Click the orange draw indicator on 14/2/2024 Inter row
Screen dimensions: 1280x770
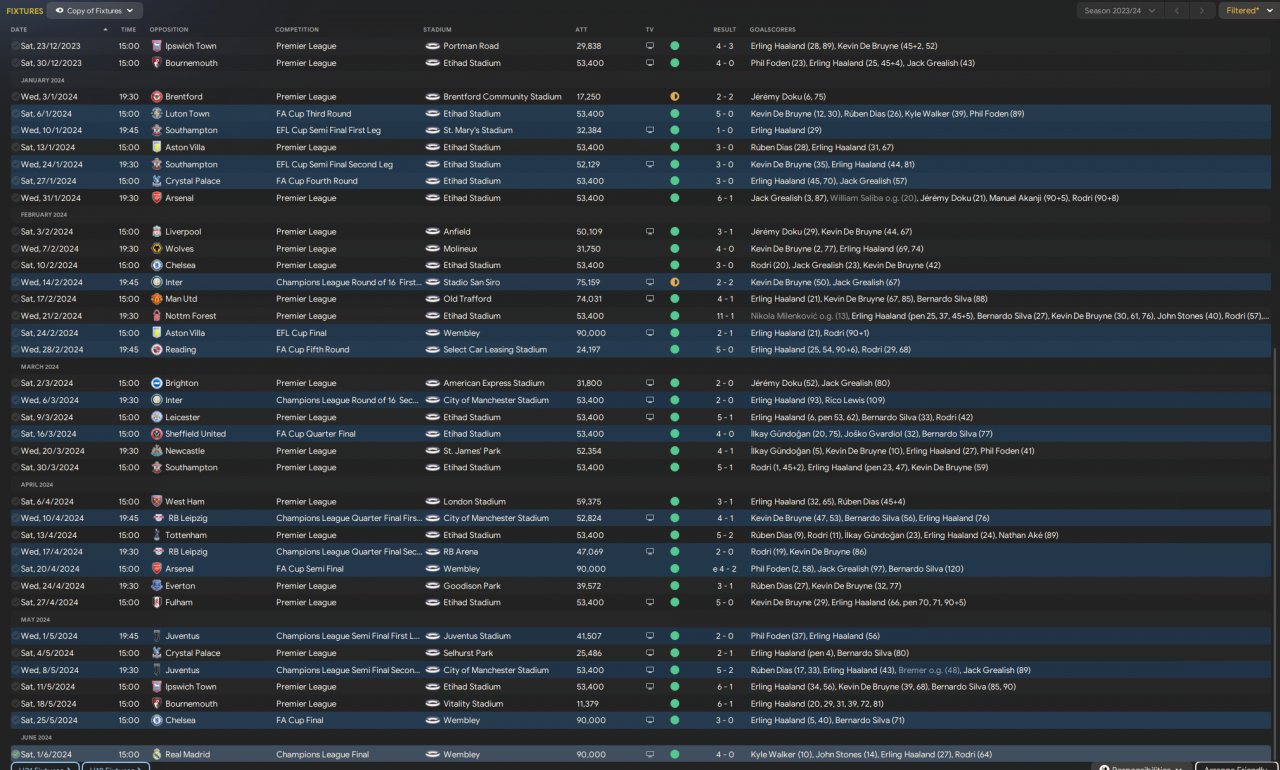point(675,282)
